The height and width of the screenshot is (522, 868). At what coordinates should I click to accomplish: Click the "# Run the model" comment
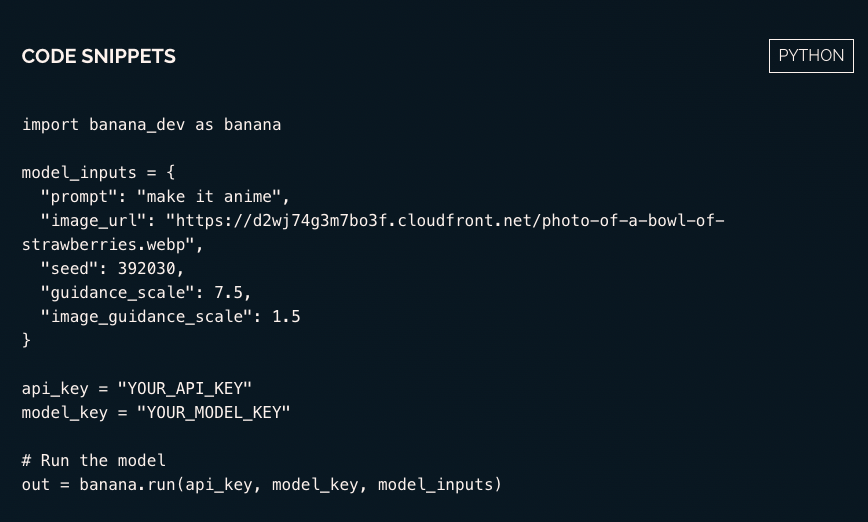tap(93, 461)
